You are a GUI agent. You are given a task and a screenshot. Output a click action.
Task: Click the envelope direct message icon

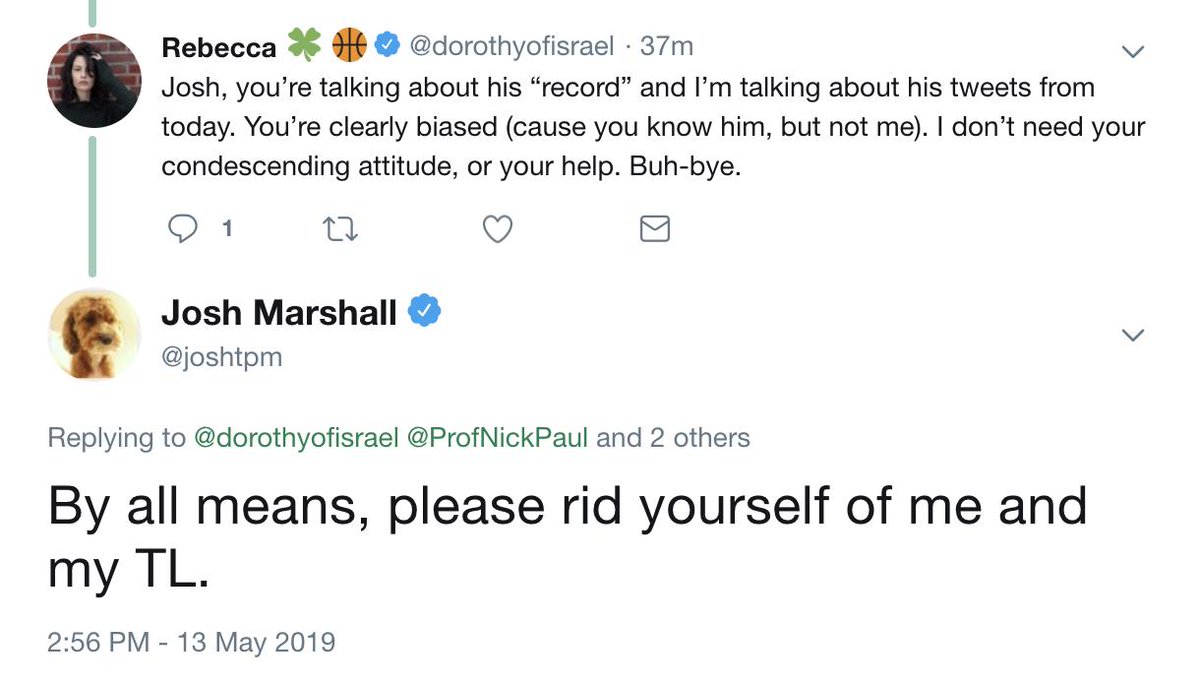click(653, 229)
